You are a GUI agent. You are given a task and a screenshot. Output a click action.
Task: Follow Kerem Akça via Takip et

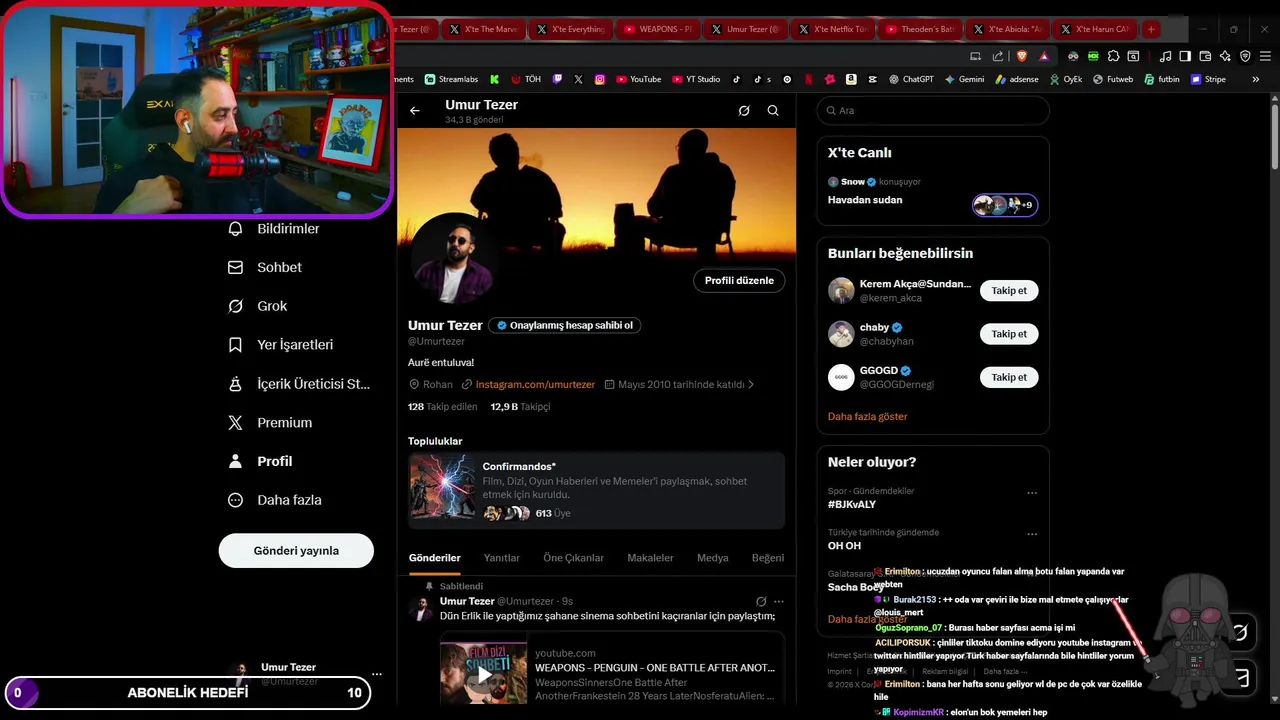coord(1009,291)
